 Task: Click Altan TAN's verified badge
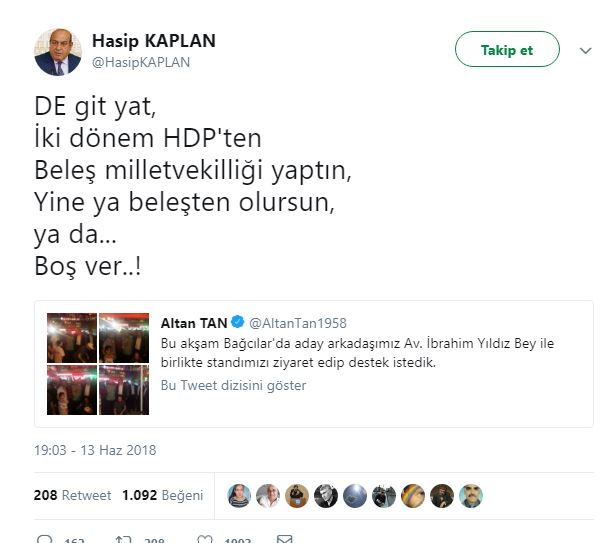point(237,322)
